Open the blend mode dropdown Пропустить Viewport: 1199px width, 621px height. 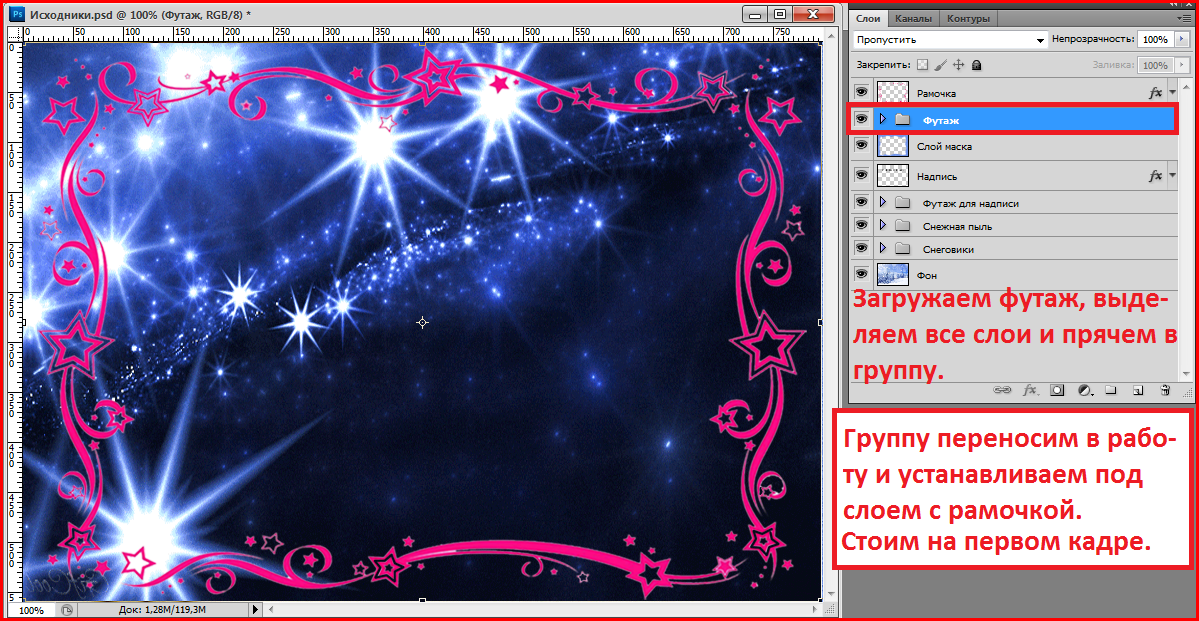pyautogui.click(x=950, y=40)
